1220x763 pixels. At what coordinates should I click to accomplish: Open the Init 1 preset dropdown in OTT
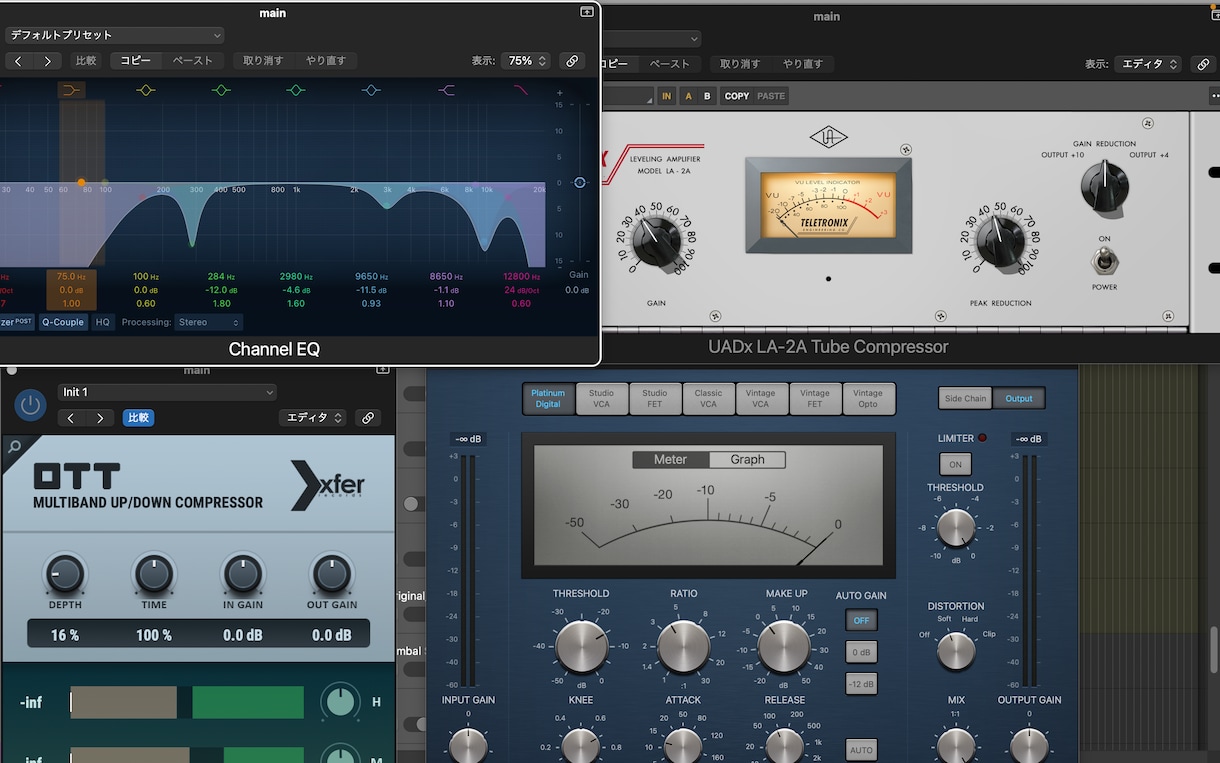point(166,392)
